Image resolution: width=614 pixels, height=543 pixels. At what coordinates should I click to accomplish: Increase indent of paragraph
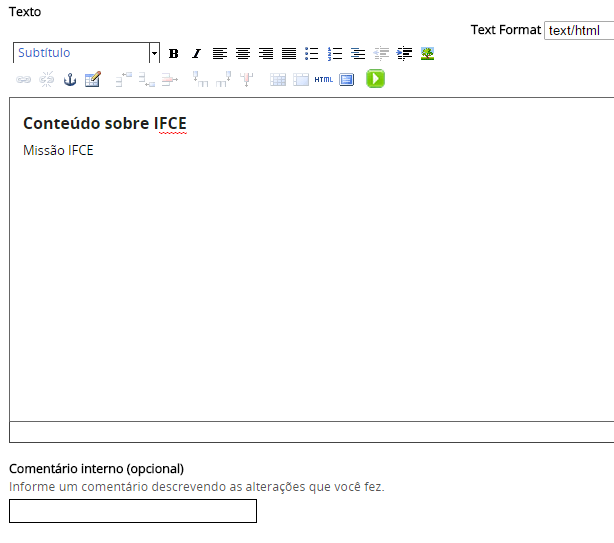[x=404, y=53]
